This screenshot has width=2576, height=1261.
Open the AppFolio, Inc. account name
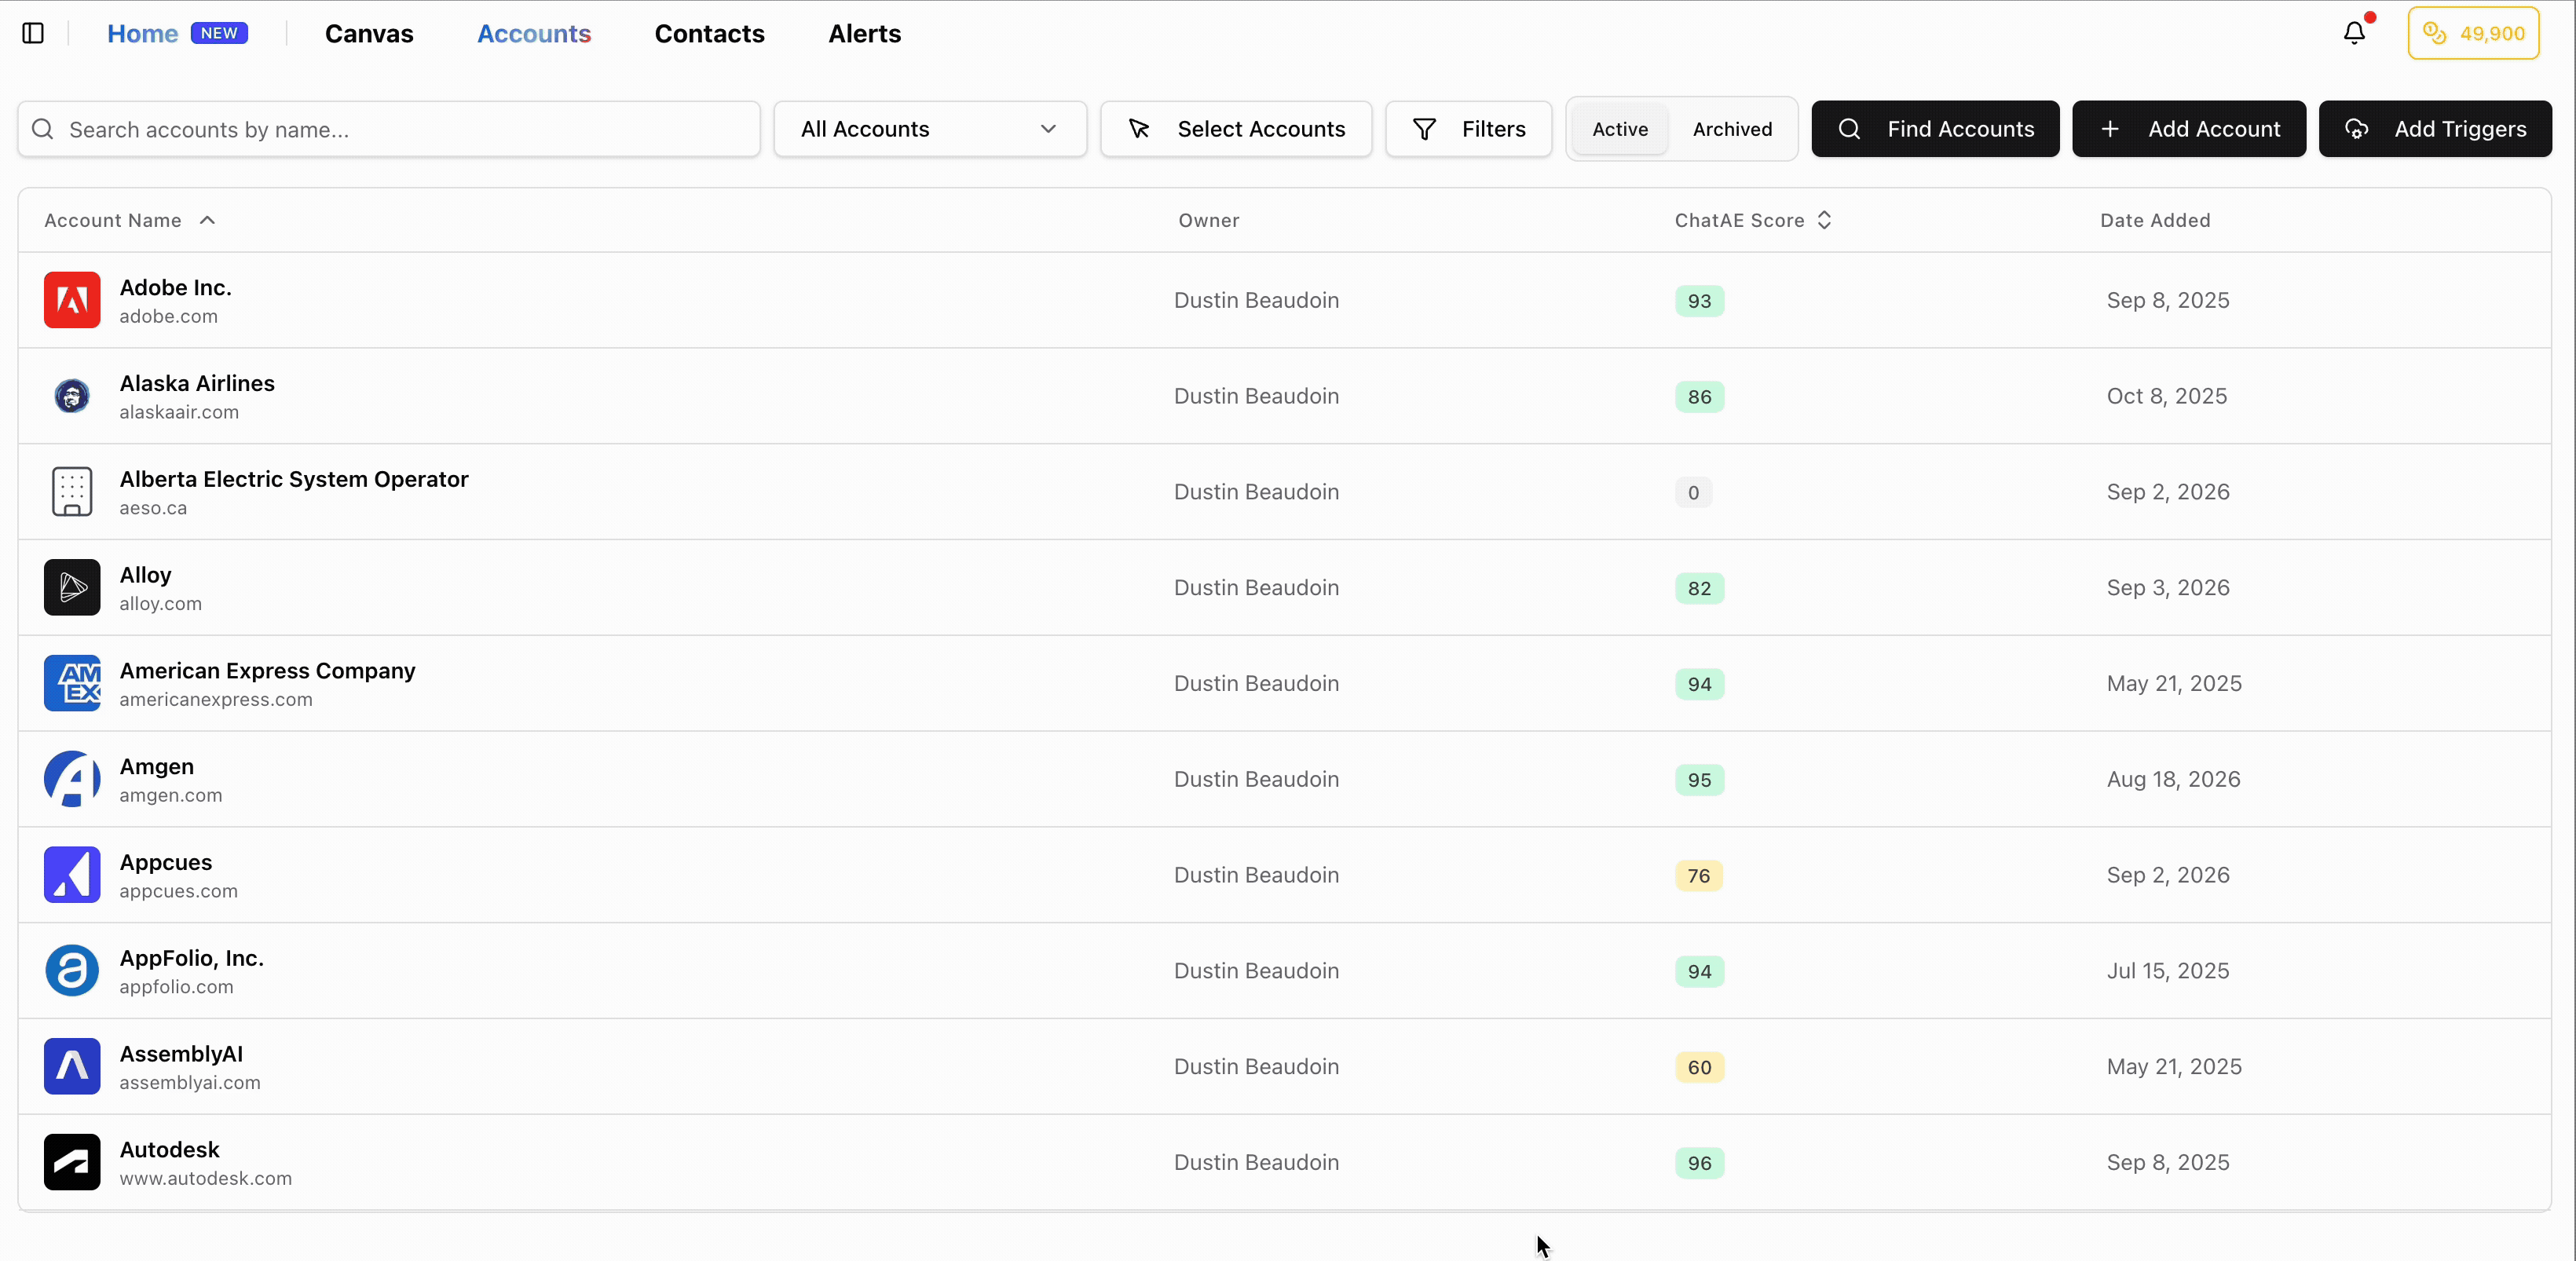pos(192,958)
